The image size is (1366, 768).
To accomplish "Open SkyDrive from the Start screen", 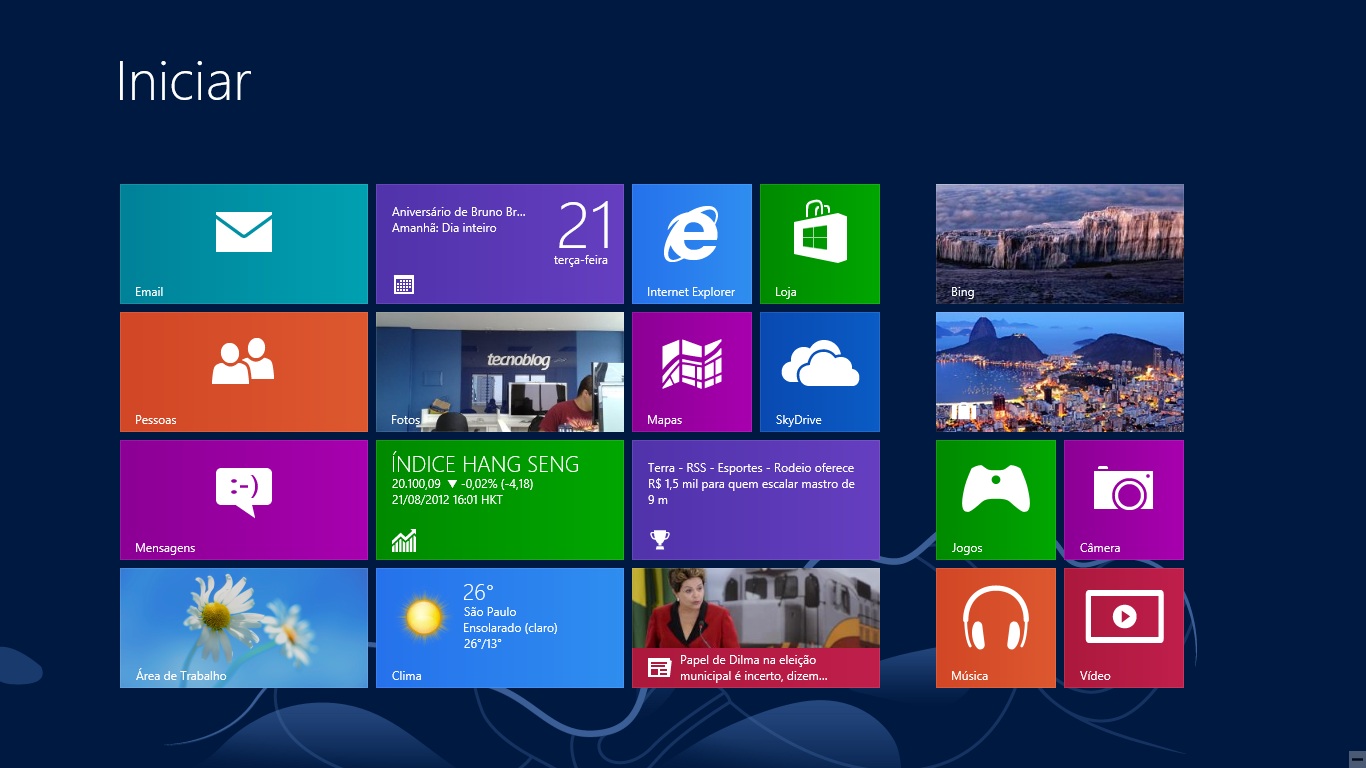I will (819, 371).
